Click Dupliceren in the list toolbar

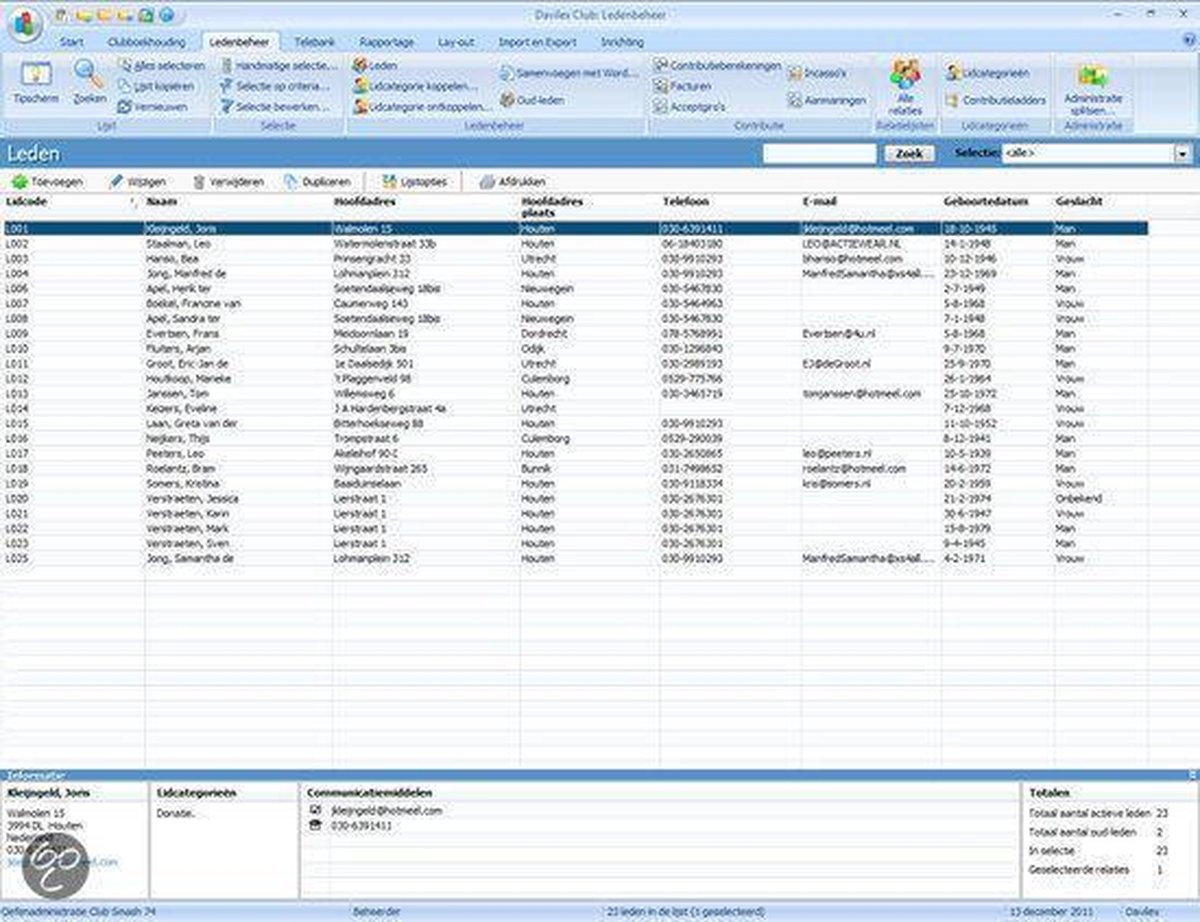click(317, 182)
